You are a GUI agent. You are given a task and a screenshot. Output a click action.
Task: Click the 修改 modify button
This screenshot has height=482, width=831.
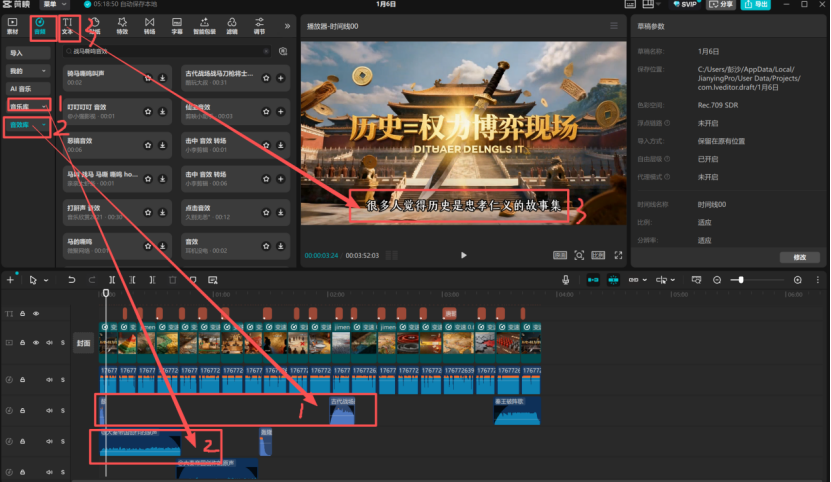coord(800,257)
